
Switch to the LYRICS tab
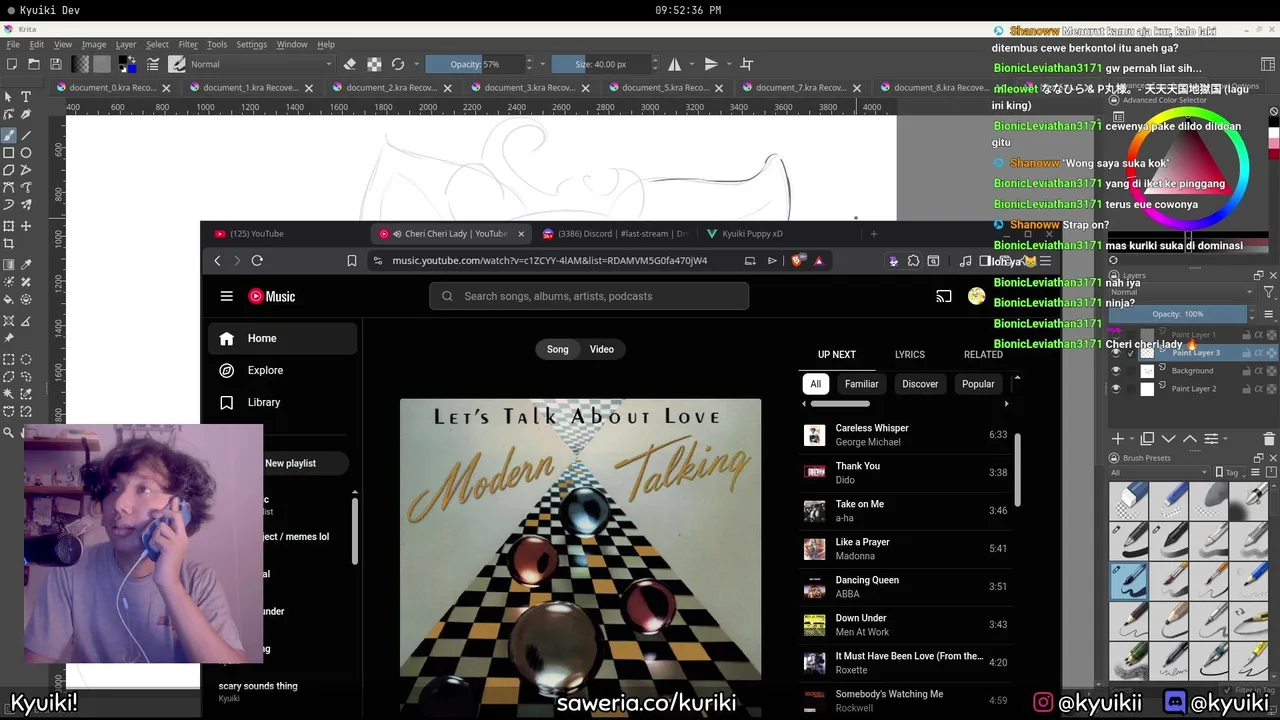[909, 354]
